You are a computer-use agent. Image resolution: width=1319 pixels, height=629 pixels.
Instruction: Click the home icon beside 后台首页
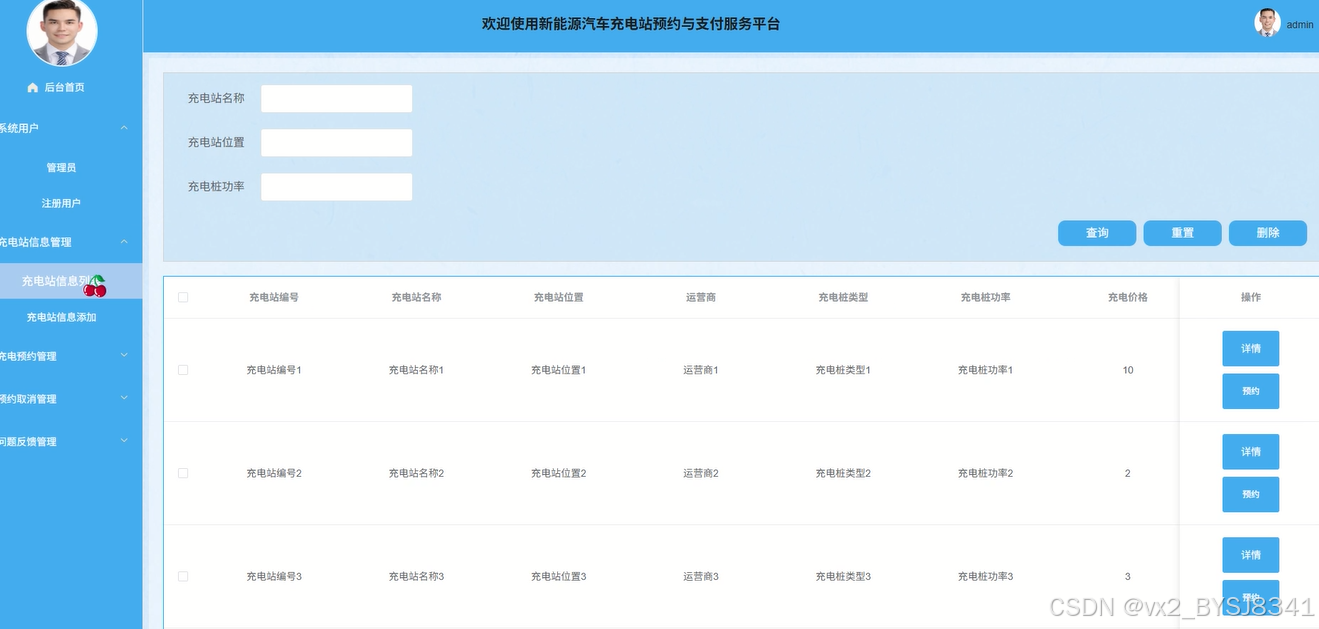33,88
